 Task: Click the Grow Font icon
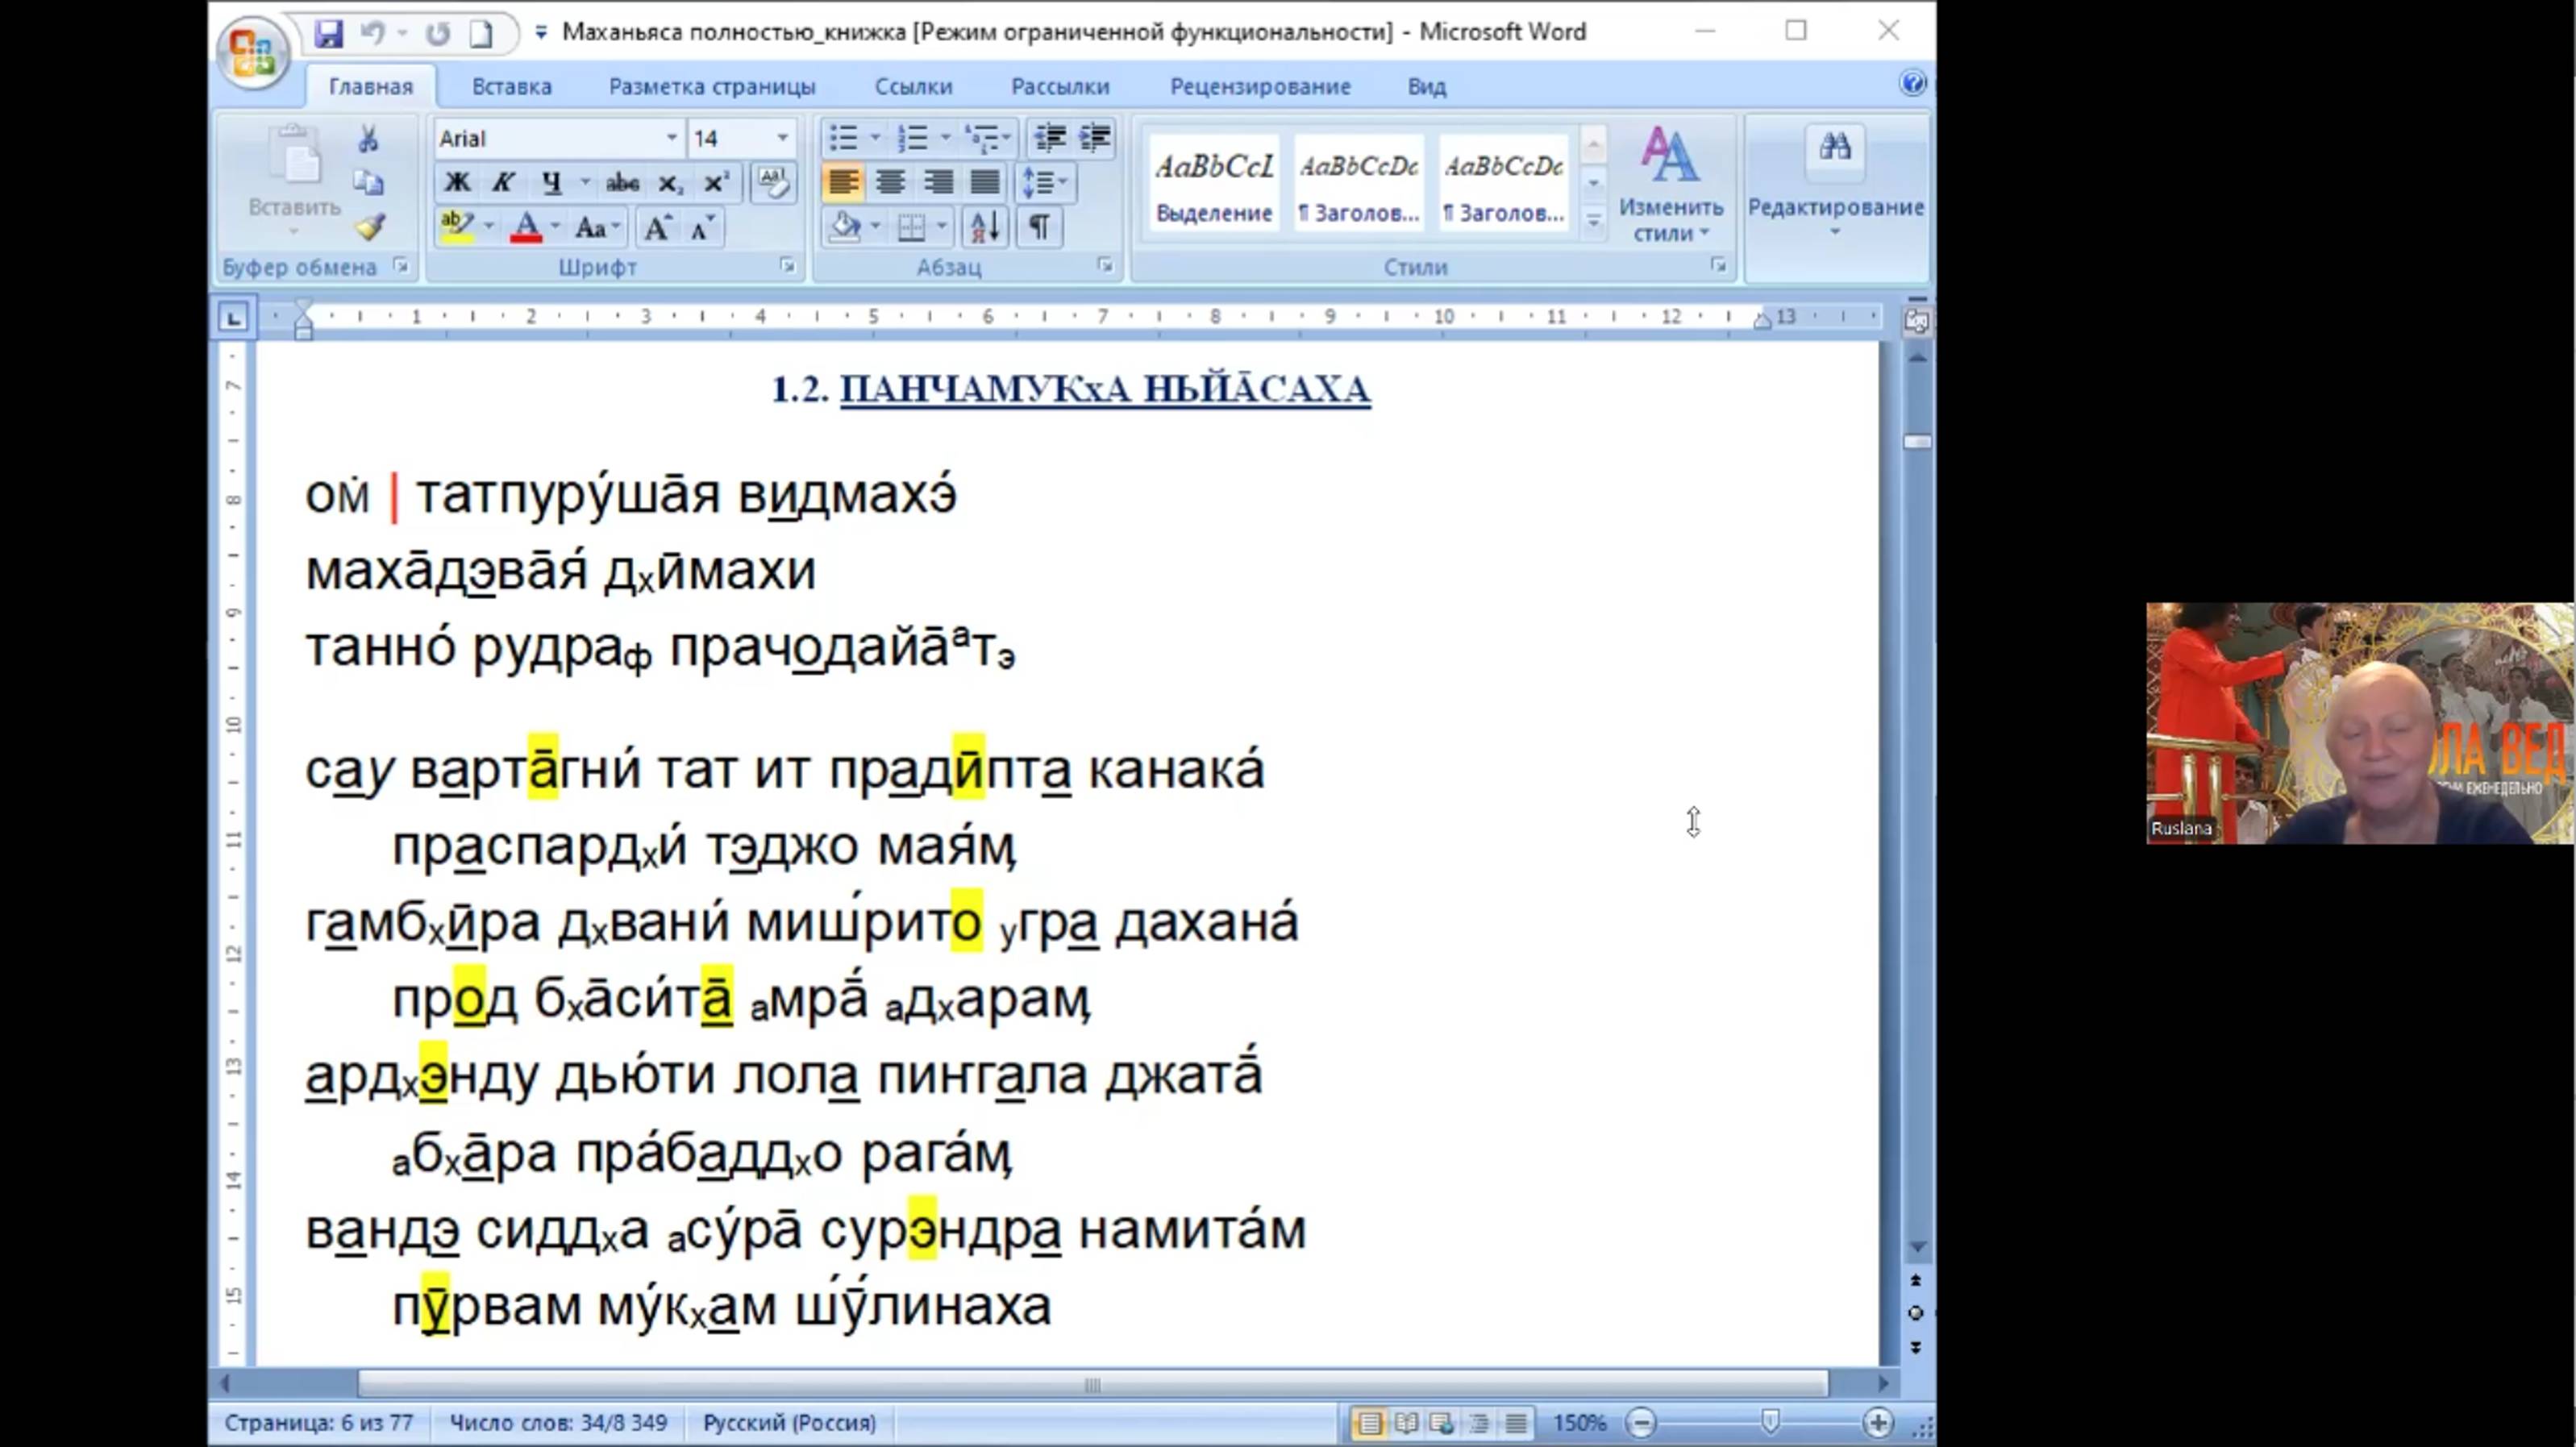pos(657,228)
